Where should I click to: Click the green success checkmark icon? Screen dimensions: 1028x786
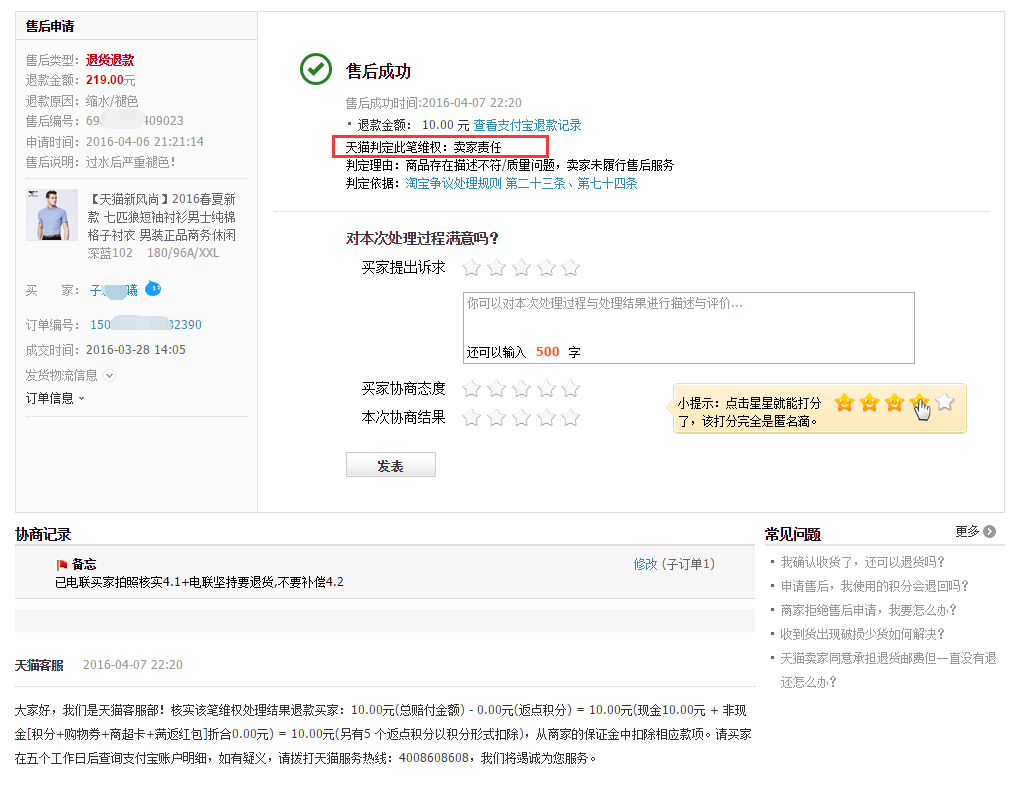pyautogui.click(x=316, y=69)
